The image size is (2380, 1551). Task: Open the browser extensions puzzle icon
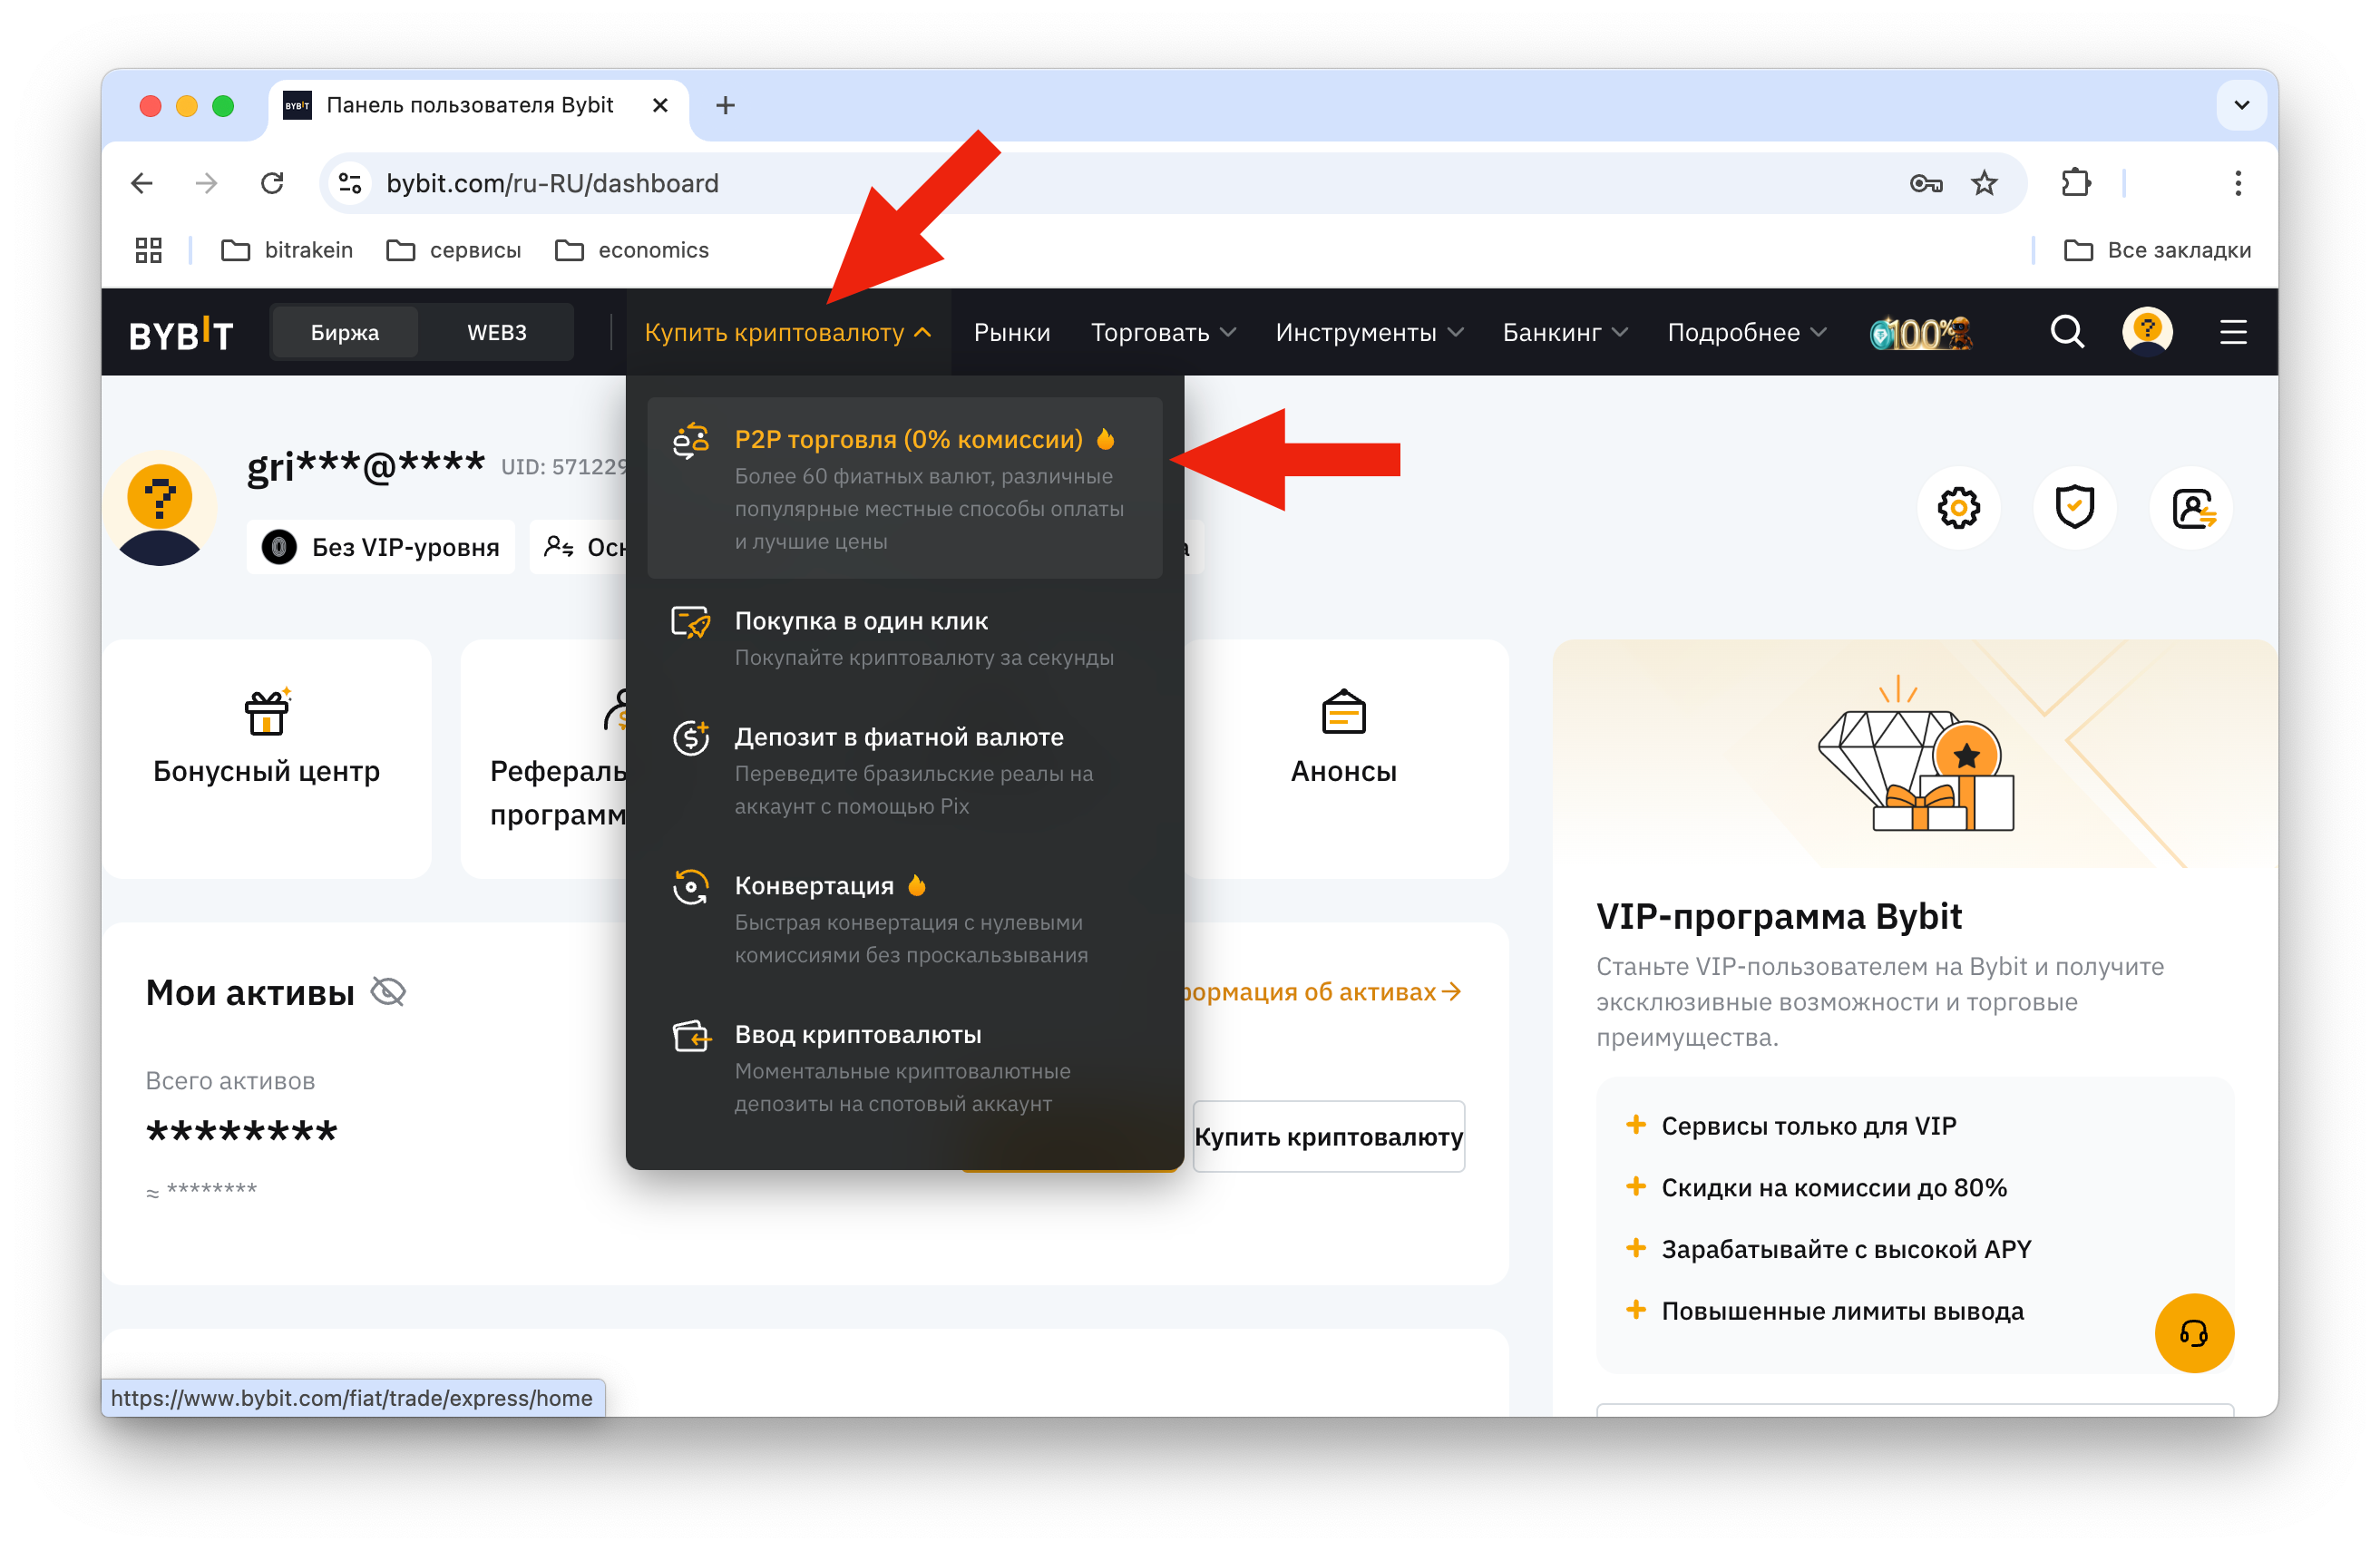(x=2076, y=183)
